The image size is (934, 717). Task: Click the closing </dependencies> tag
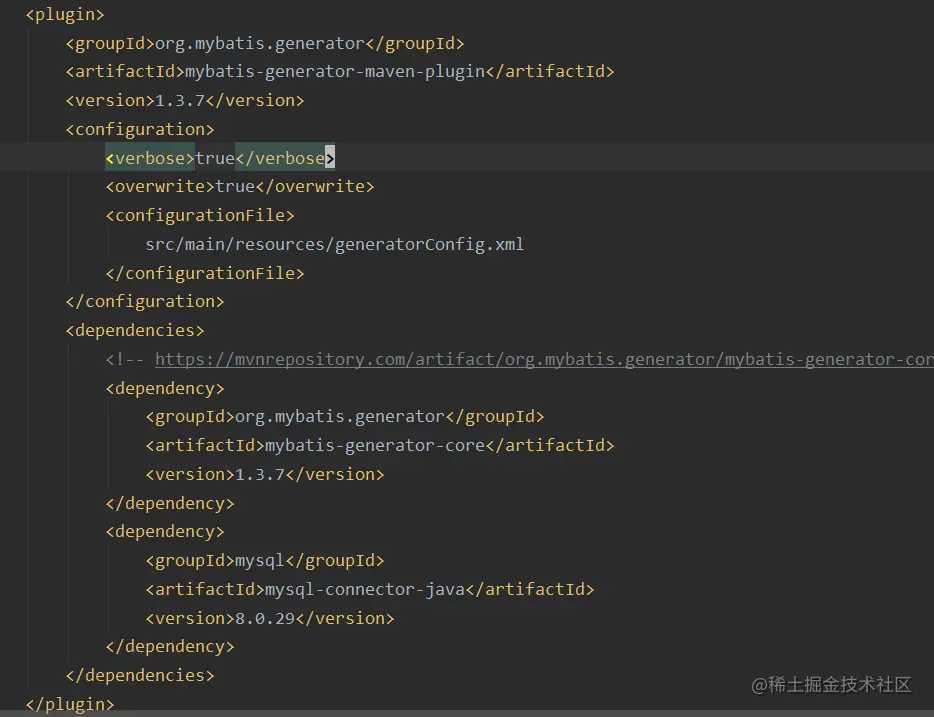pyautogui.click(x=140, y=675)
